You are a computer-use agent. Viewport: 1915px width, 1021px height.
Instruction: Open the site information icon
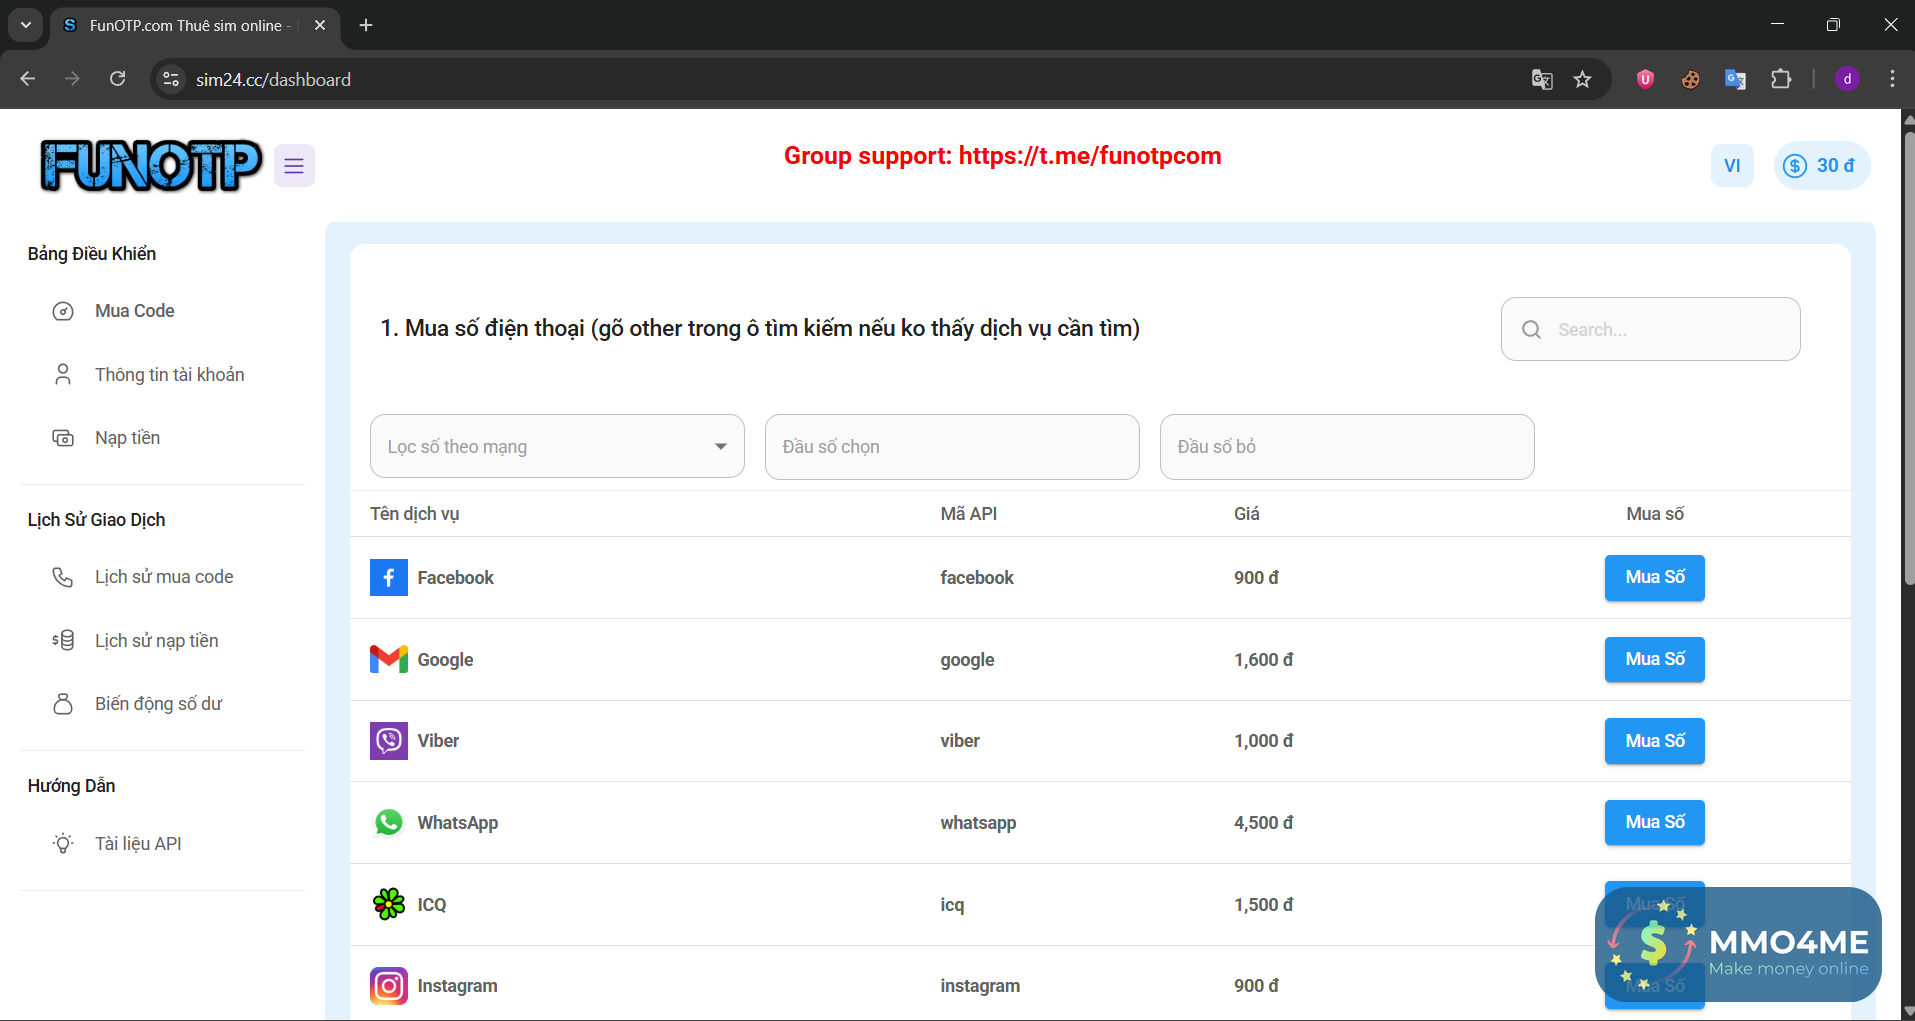point(172,80)
